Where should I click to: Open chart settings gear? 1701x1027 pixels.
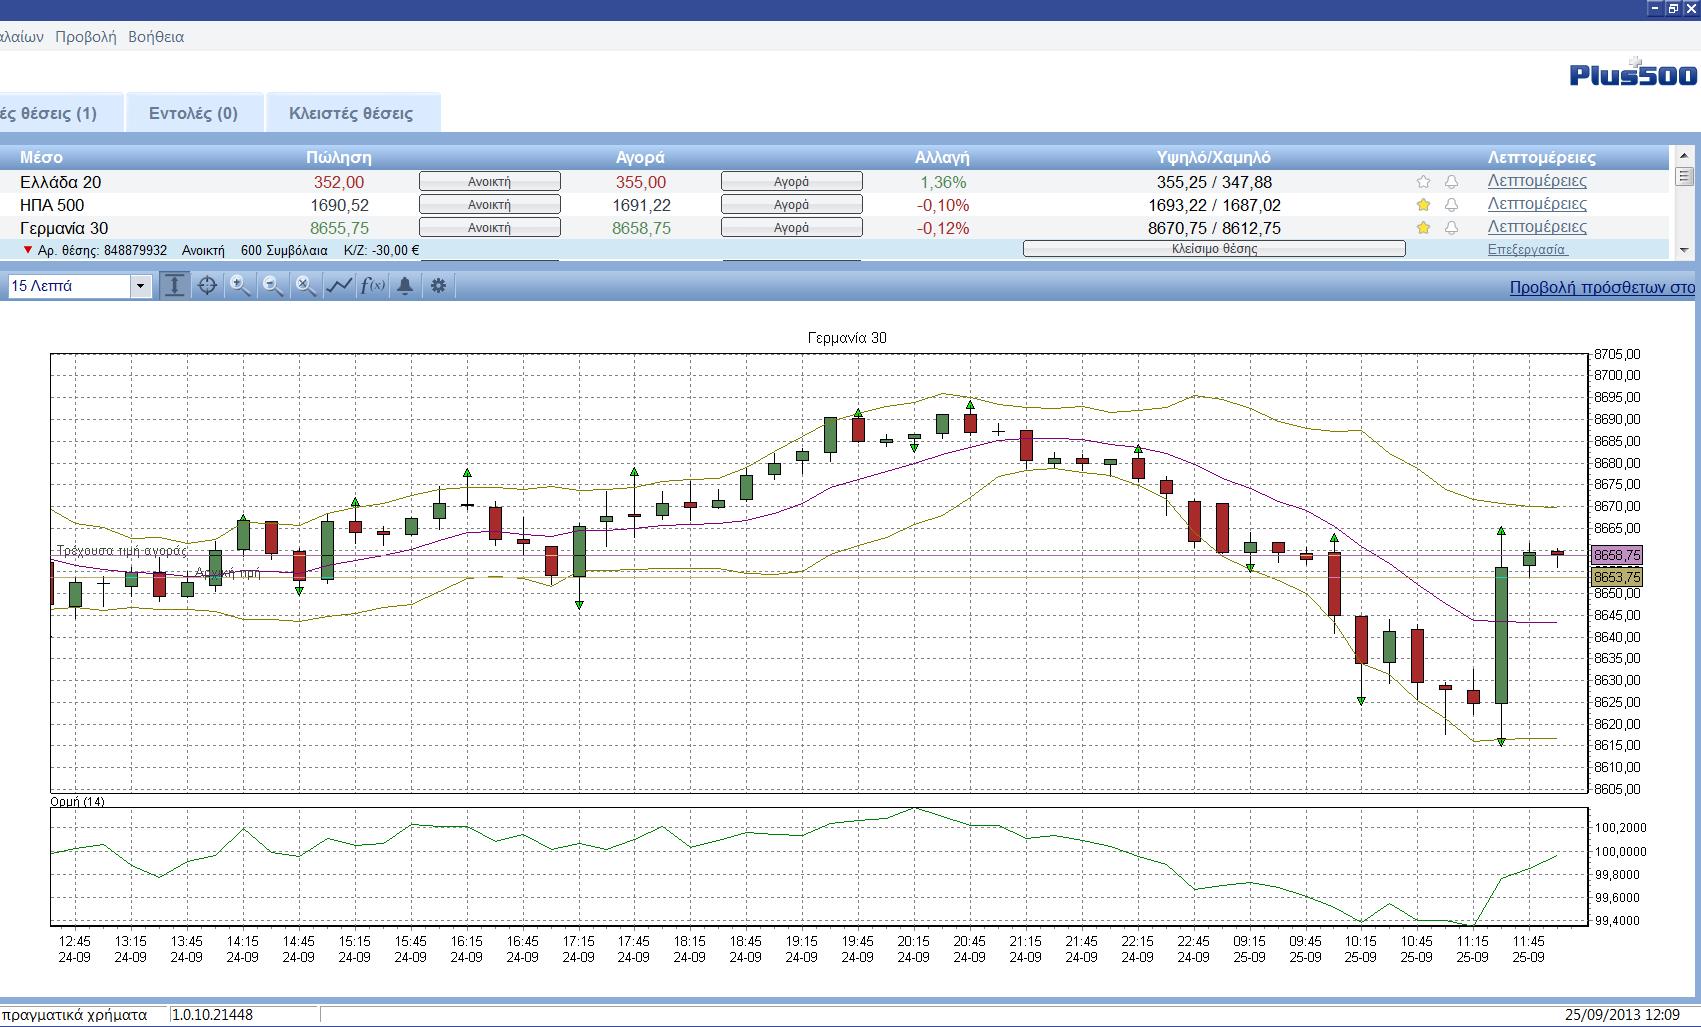pos(438,286)
